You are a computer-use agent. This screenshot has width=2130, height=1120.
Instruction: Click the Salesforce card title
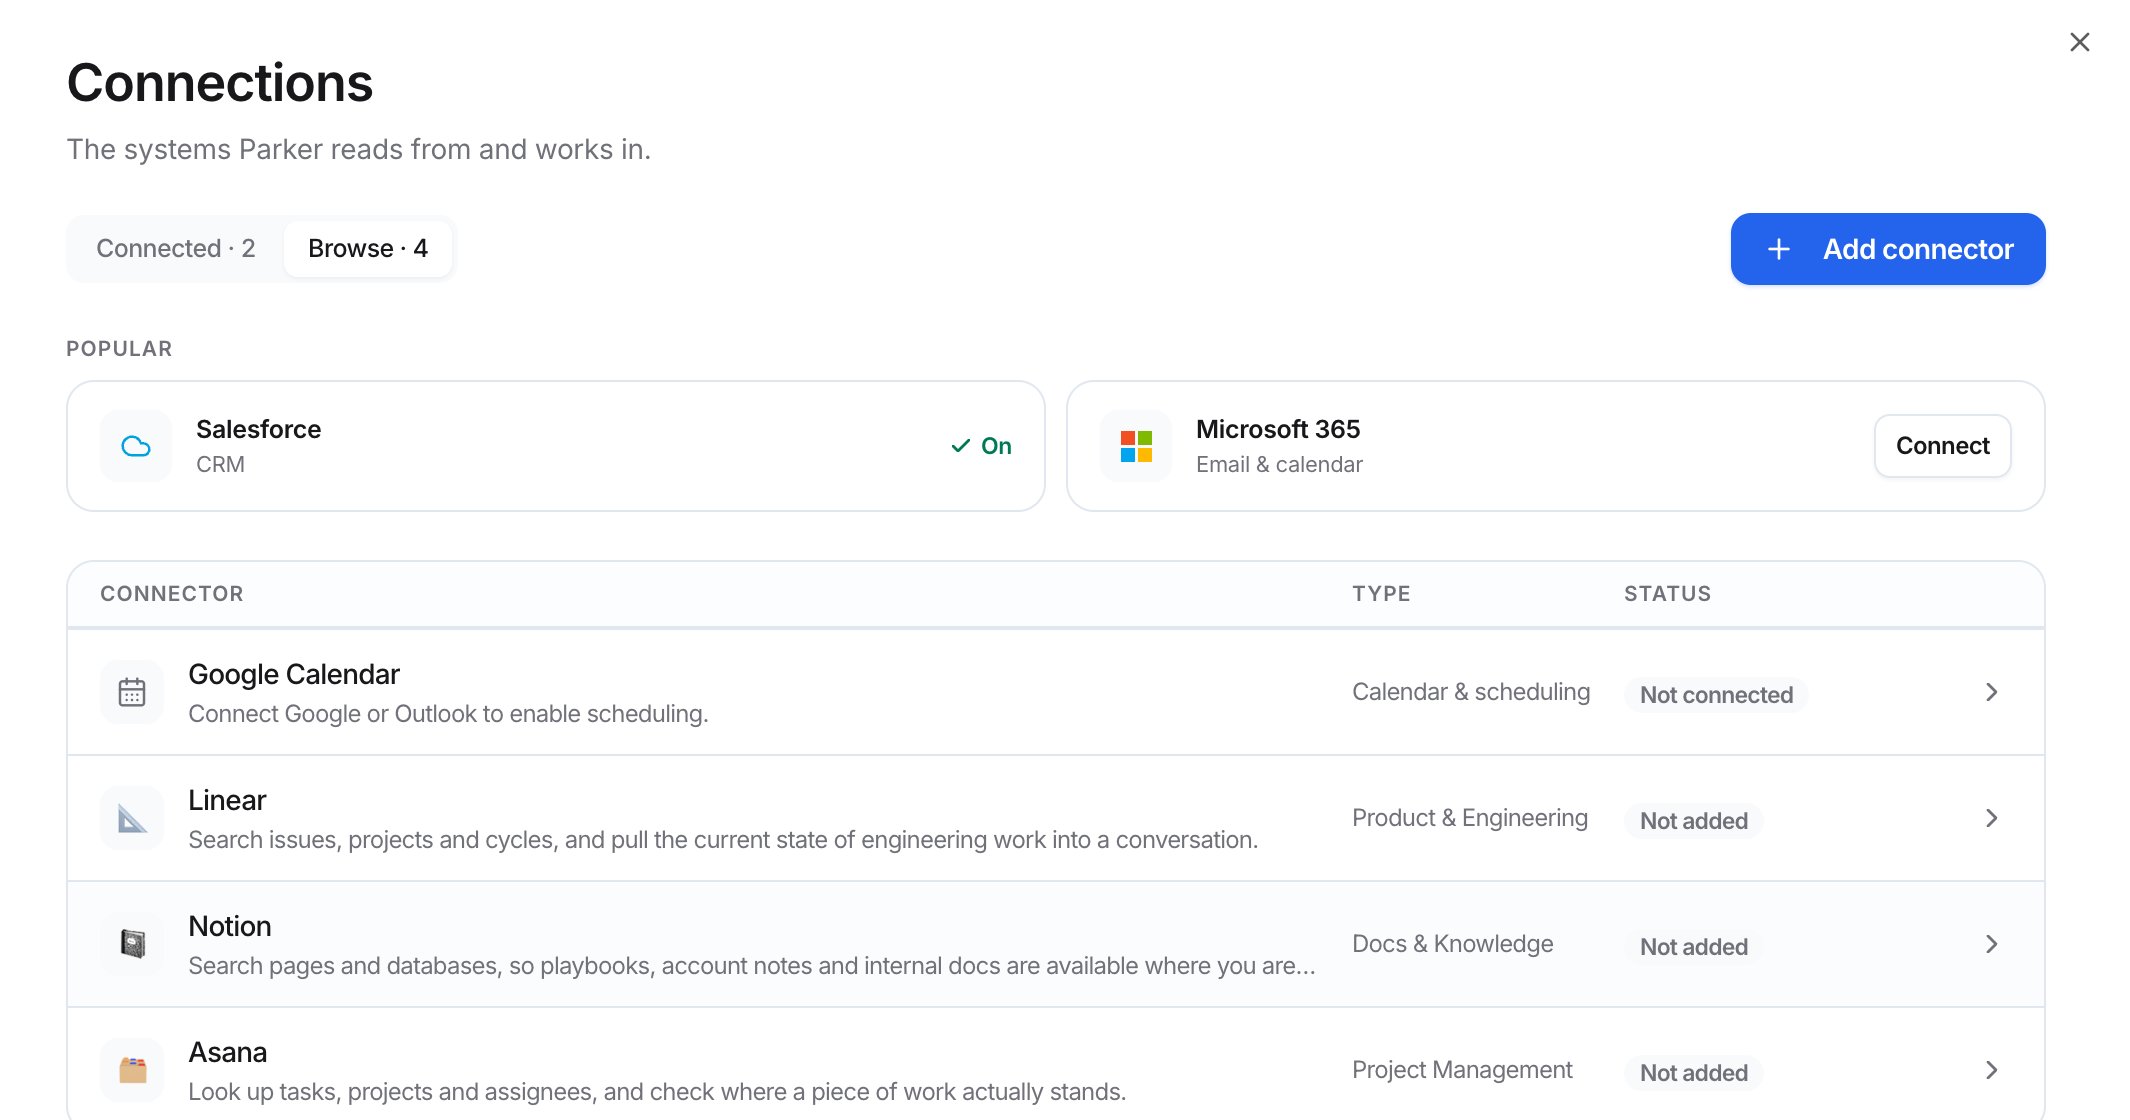(x=258, y=429)
